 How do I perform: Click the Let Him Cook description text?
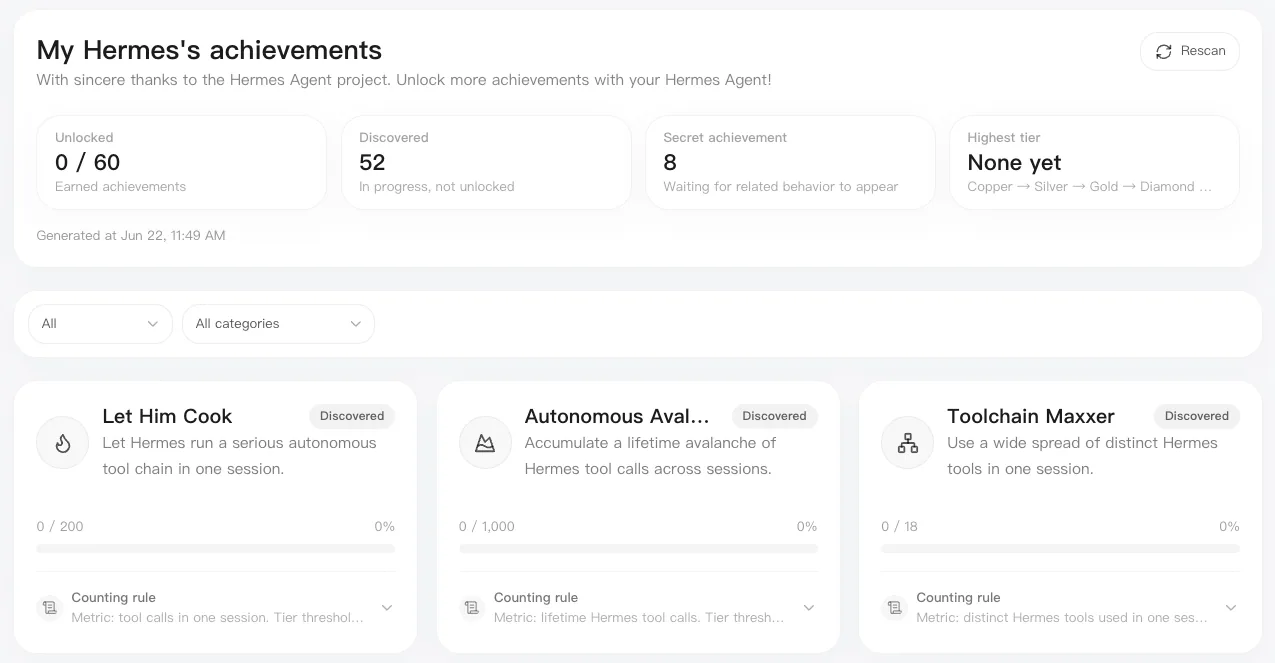pos(239,456)
